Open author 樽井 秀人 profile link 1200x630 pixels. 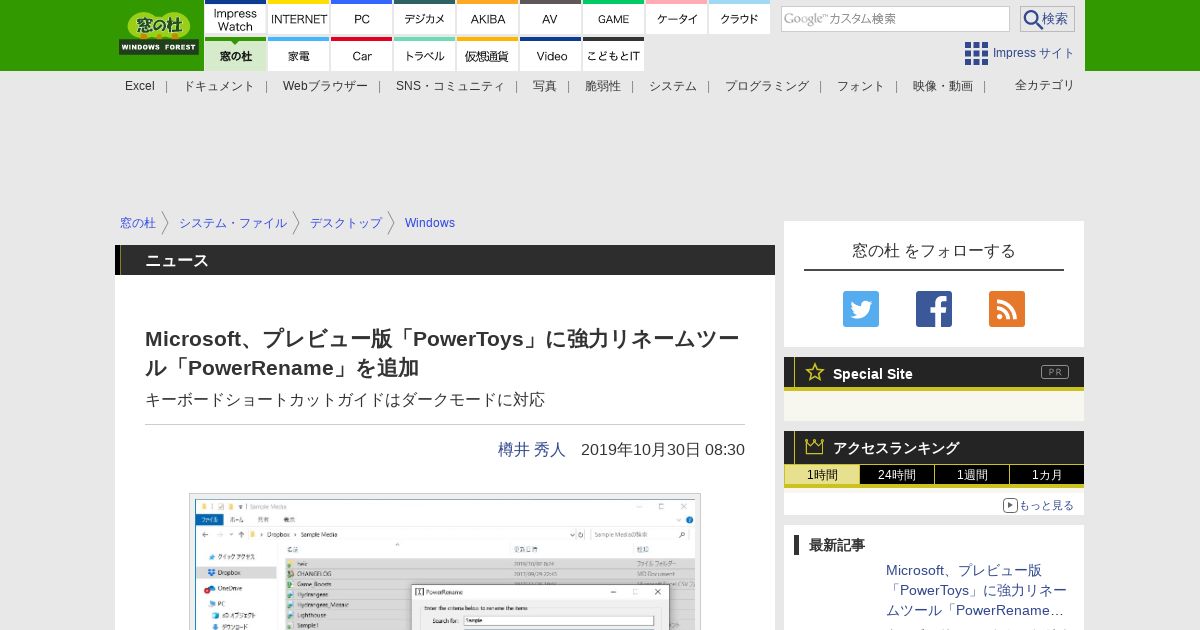(532, 450)
